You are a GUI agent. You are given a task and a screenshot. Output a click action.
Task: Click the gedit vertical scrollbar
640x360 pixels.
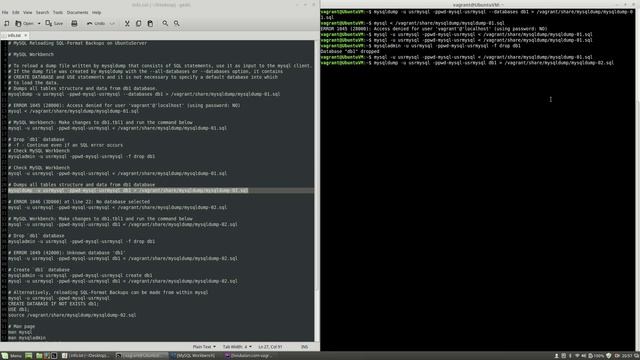[x=317, y=191]
